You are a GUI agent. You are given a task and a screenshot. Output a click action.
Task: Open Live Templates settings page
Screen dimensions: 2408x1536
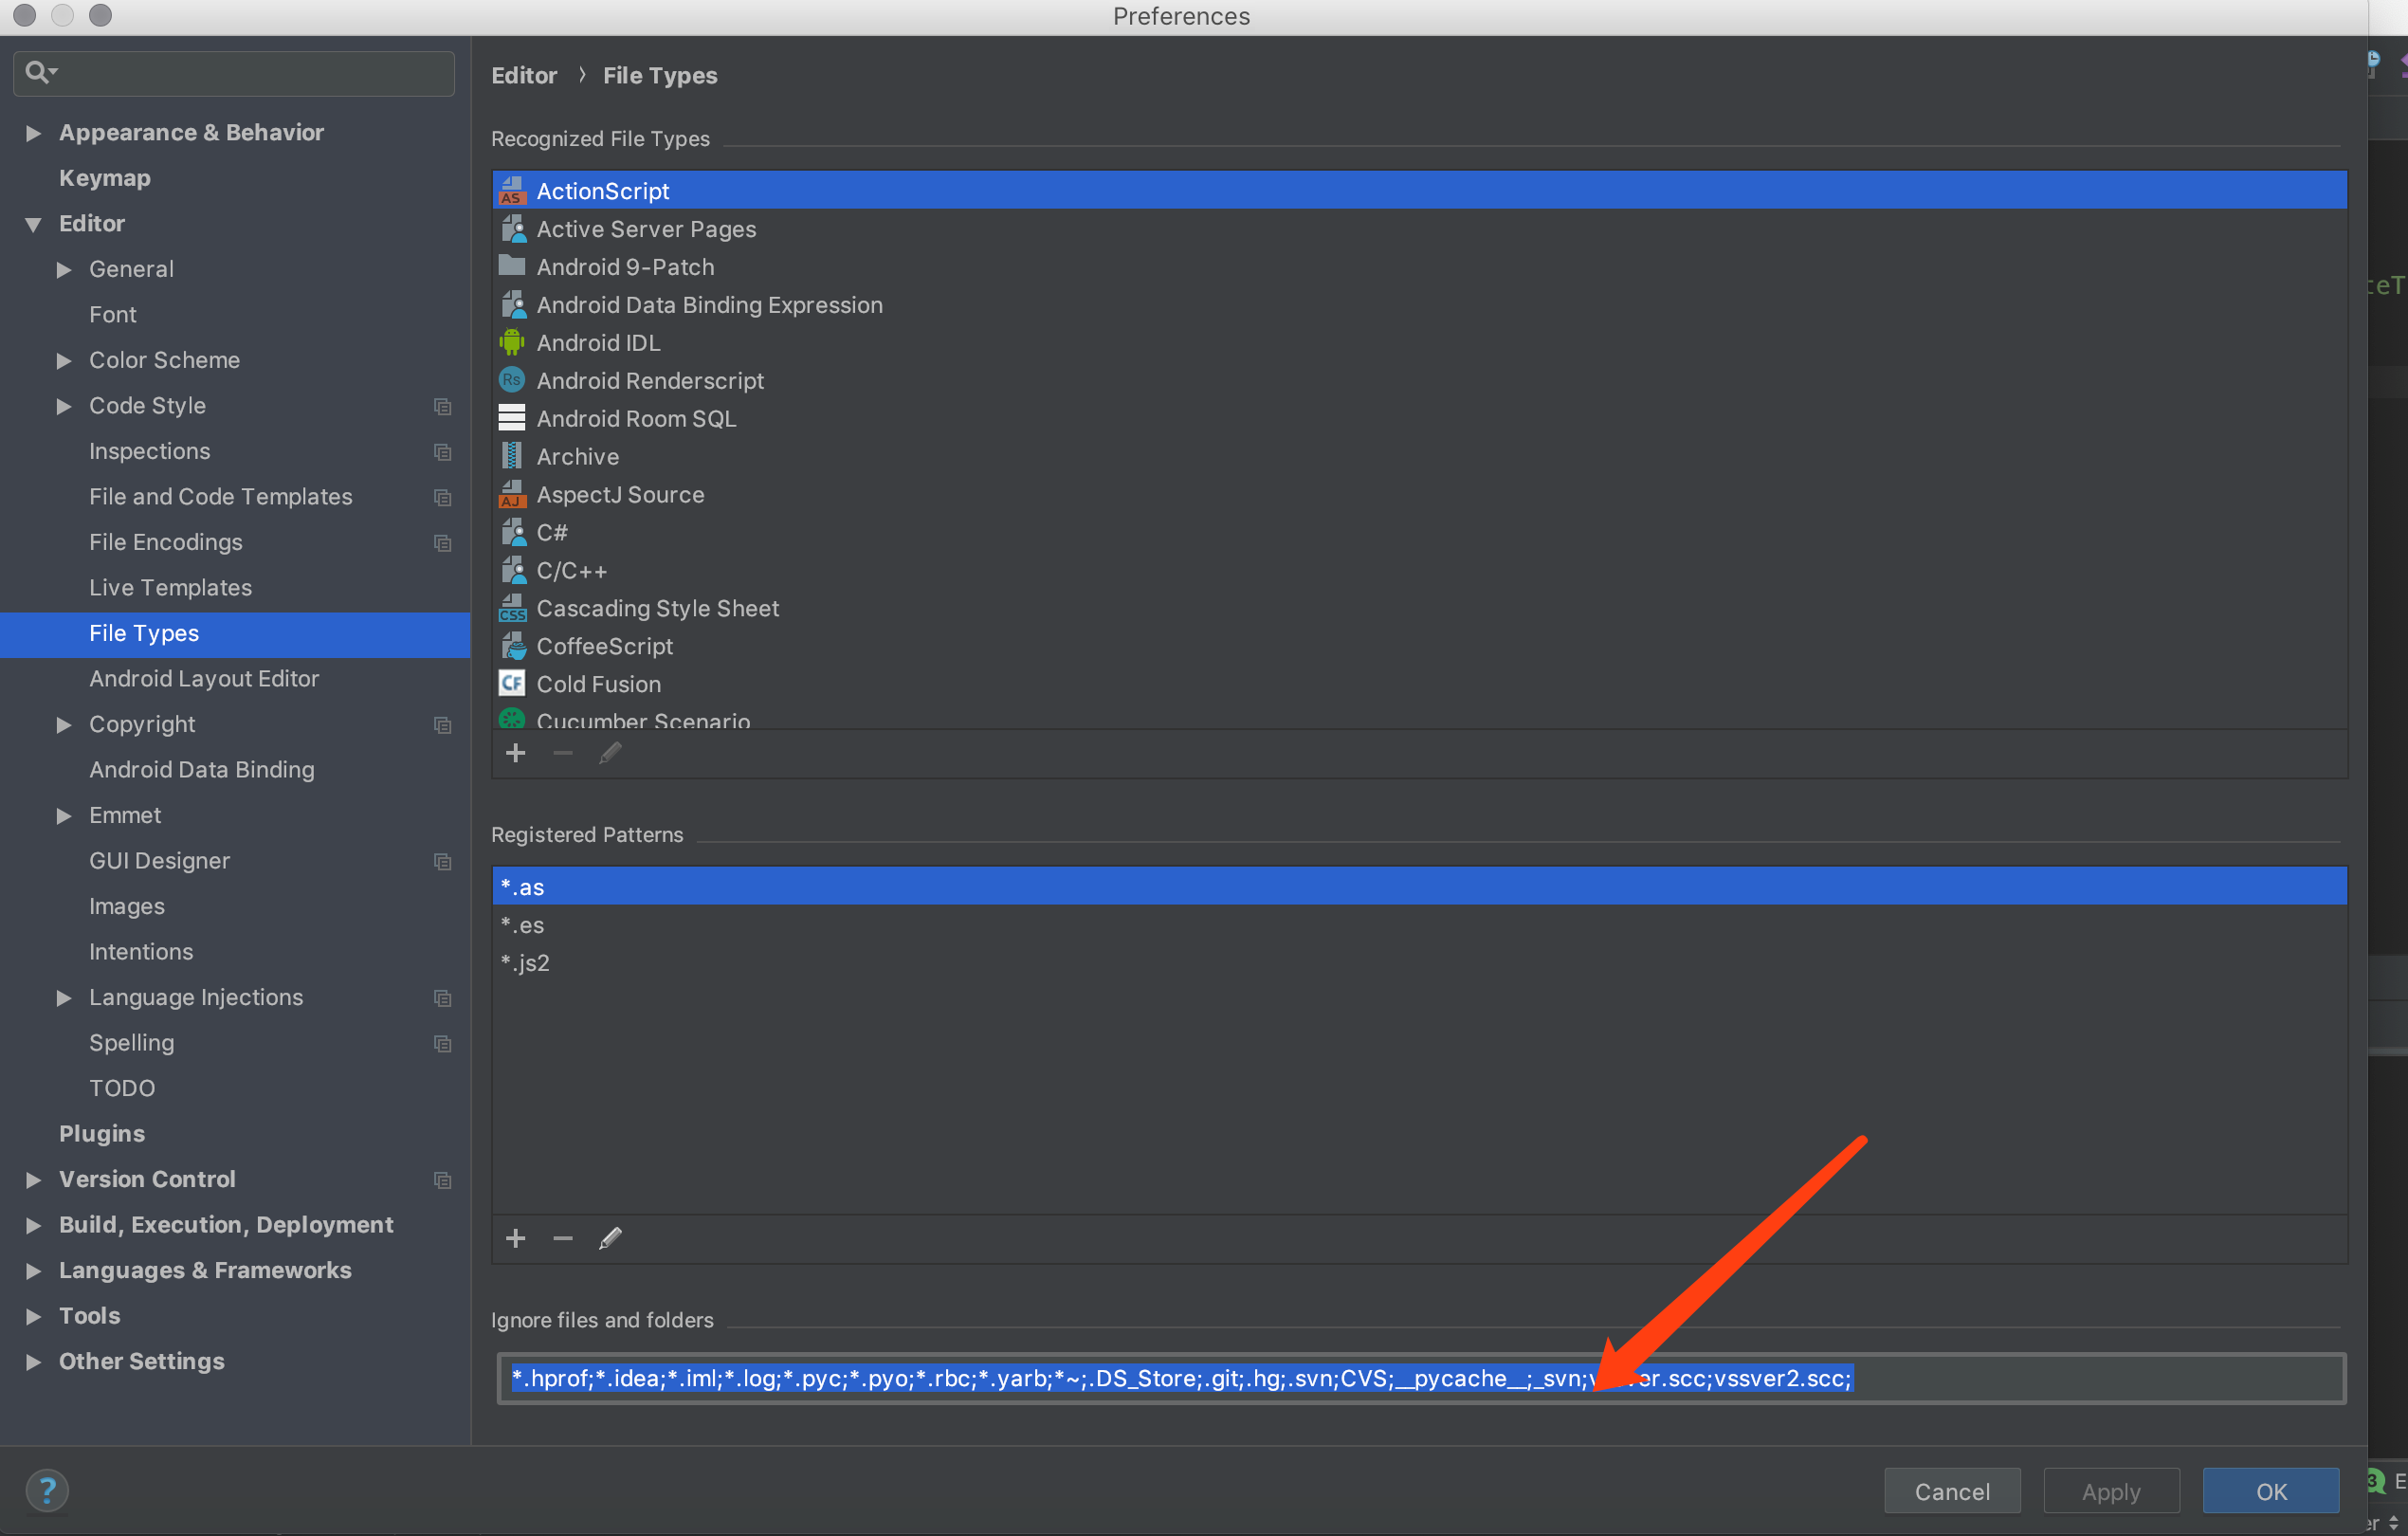tap(170, 588)
